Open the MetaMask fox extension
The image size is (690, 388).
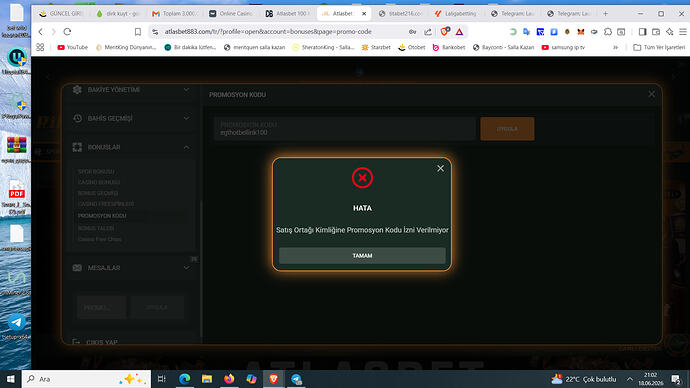pyautogui.click(x=581, y=32)
